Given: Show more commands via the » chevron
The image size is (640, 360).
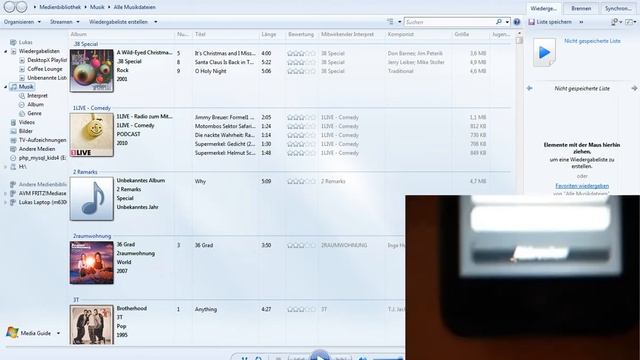Looking at the screenshot, I should tap(581, 22).
